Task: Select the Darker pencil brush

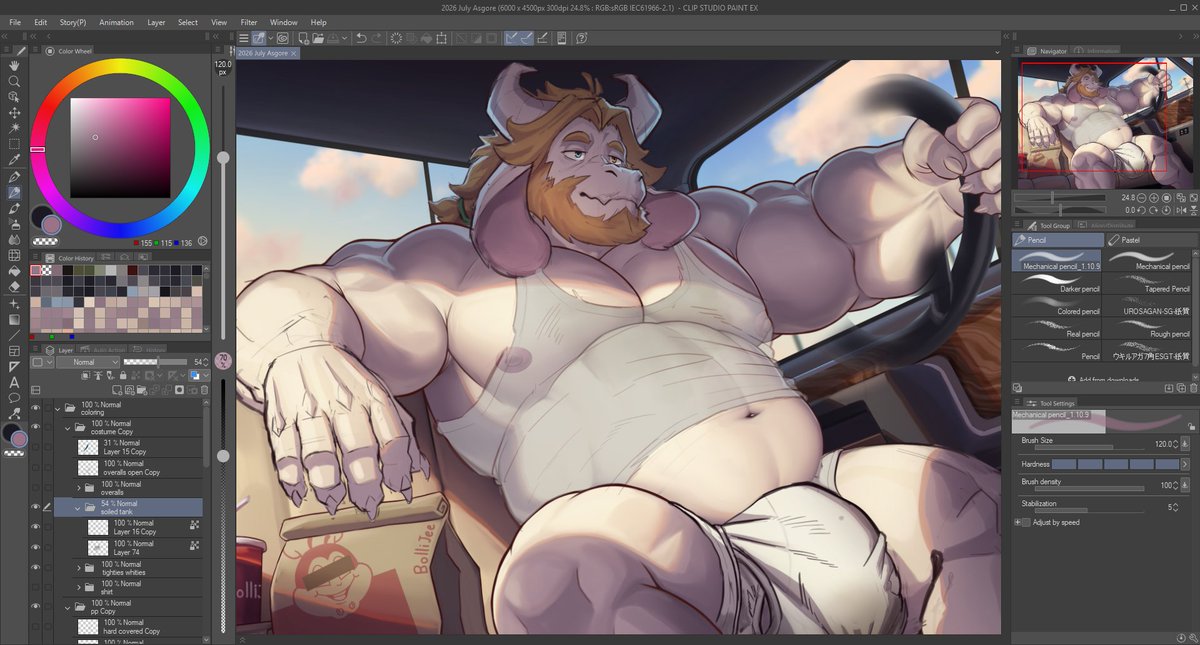Action: pyautogui.click(x=1058, y=283)
